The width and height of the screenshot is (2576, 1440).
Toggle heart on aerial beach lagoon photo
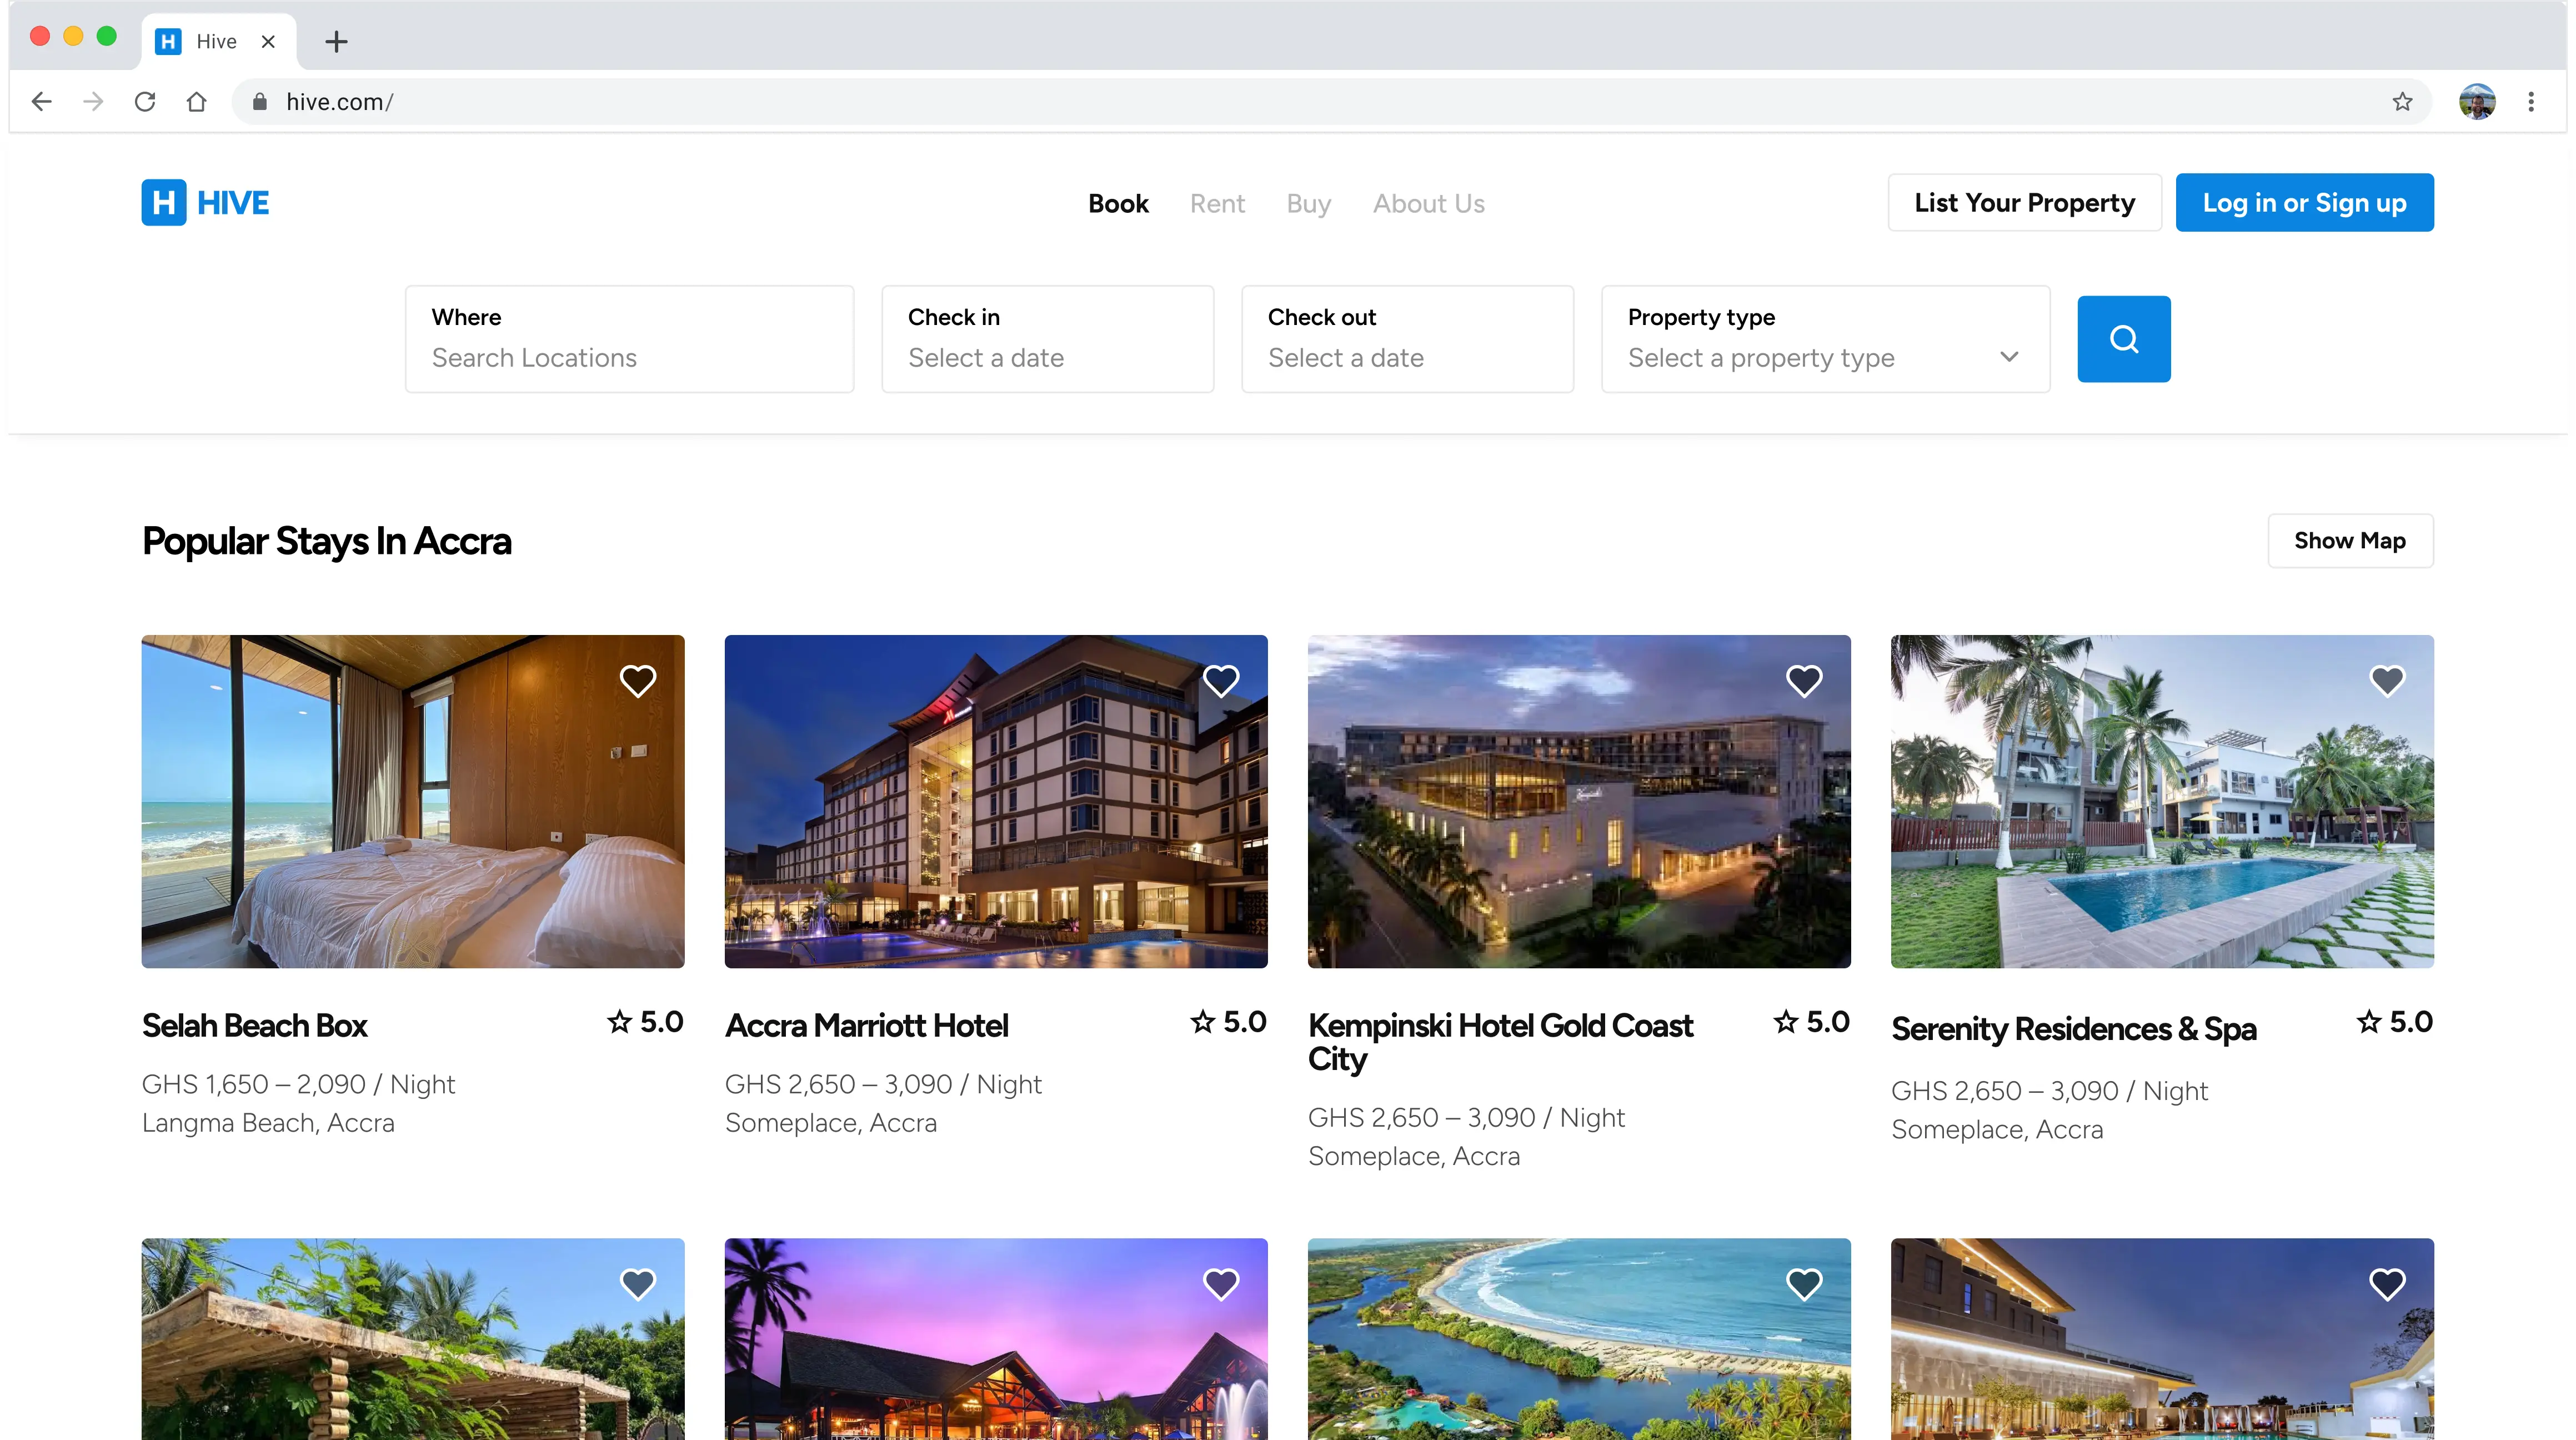click(x=1804, y=1283)
